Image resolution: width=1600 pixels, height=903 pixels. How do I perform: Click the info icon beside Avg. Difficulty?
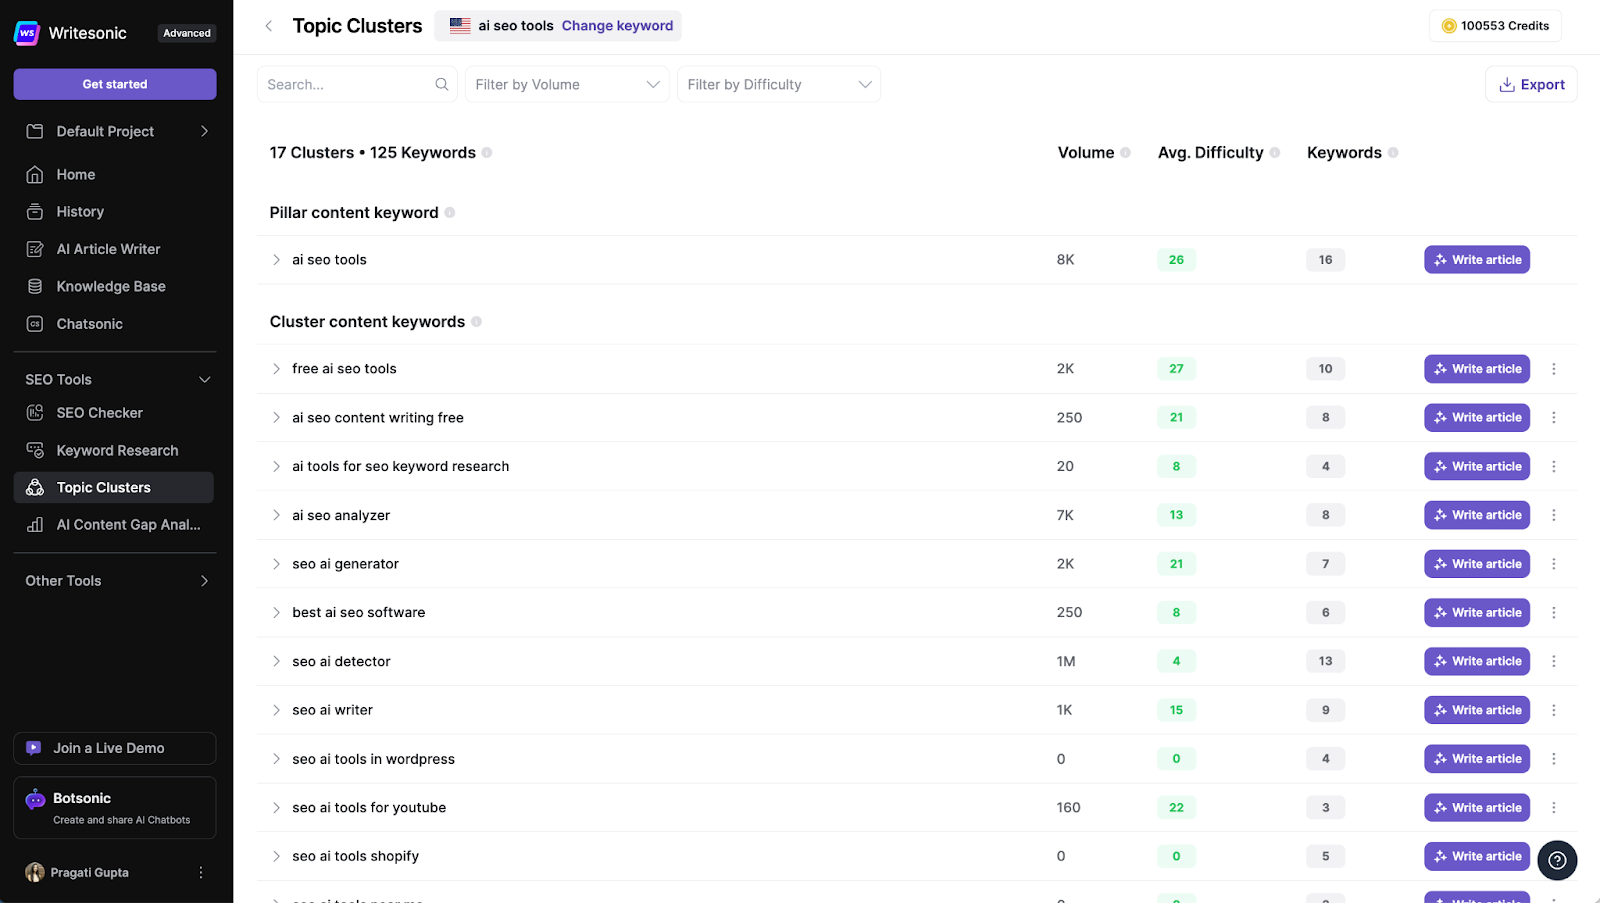click(1275, 153)
